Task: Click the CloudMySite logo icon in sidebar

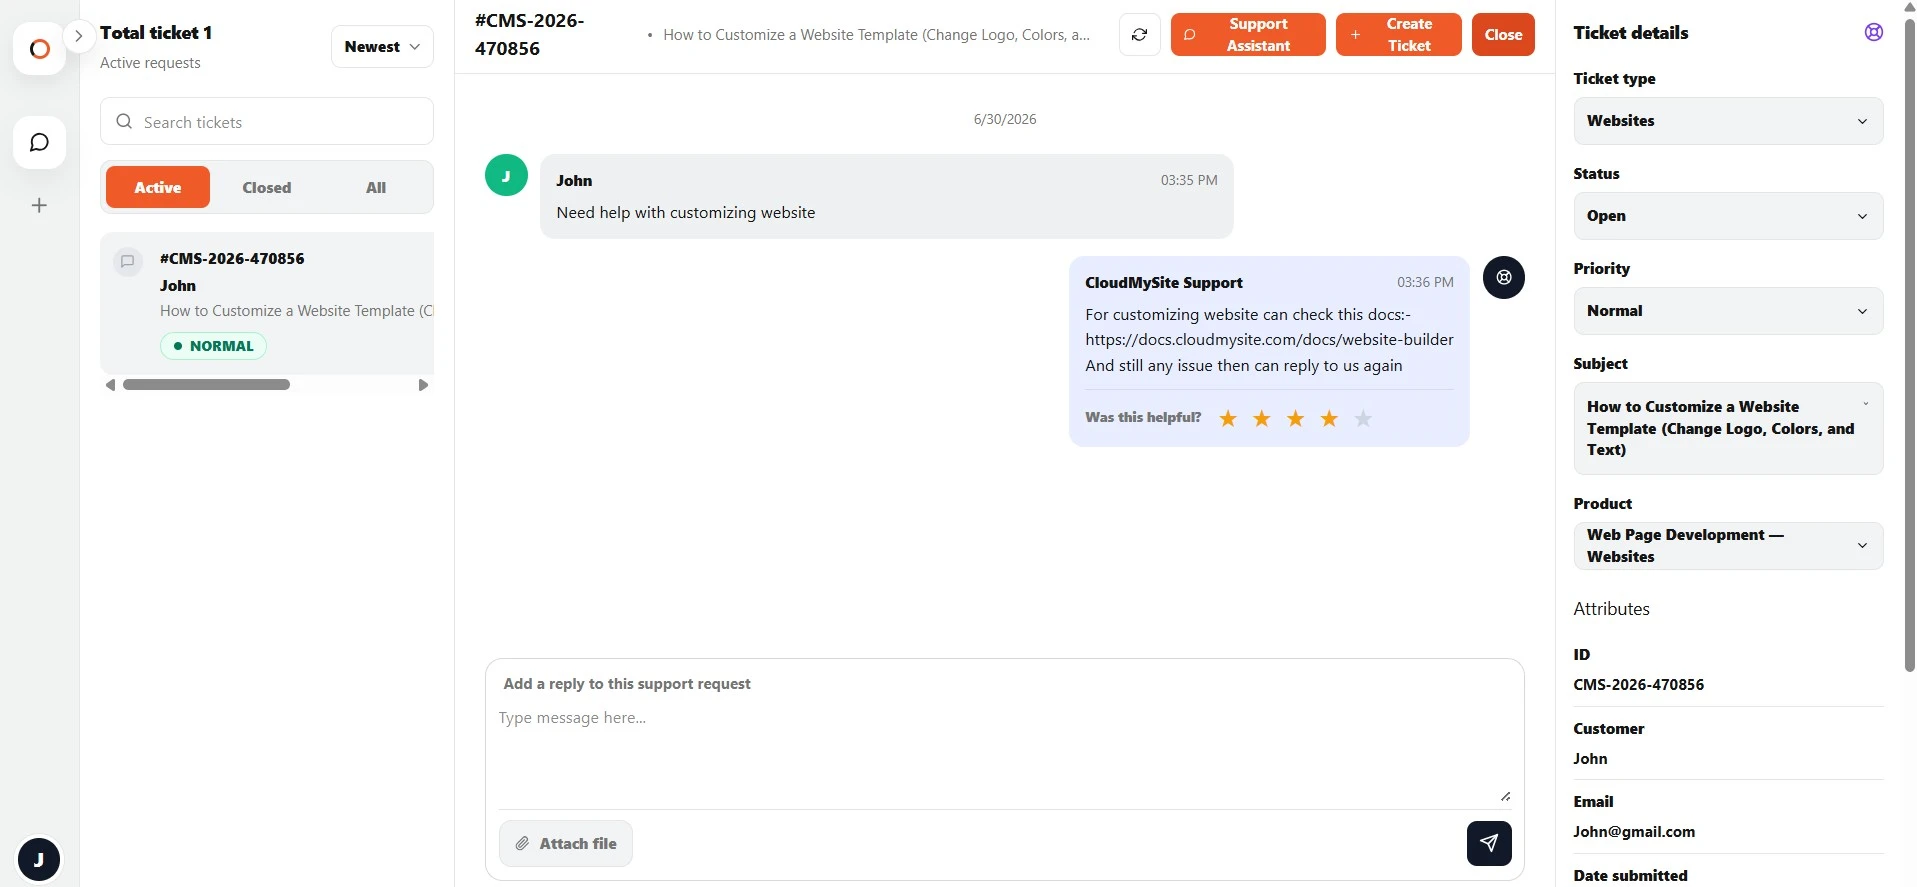Action: tap(39, 48)
